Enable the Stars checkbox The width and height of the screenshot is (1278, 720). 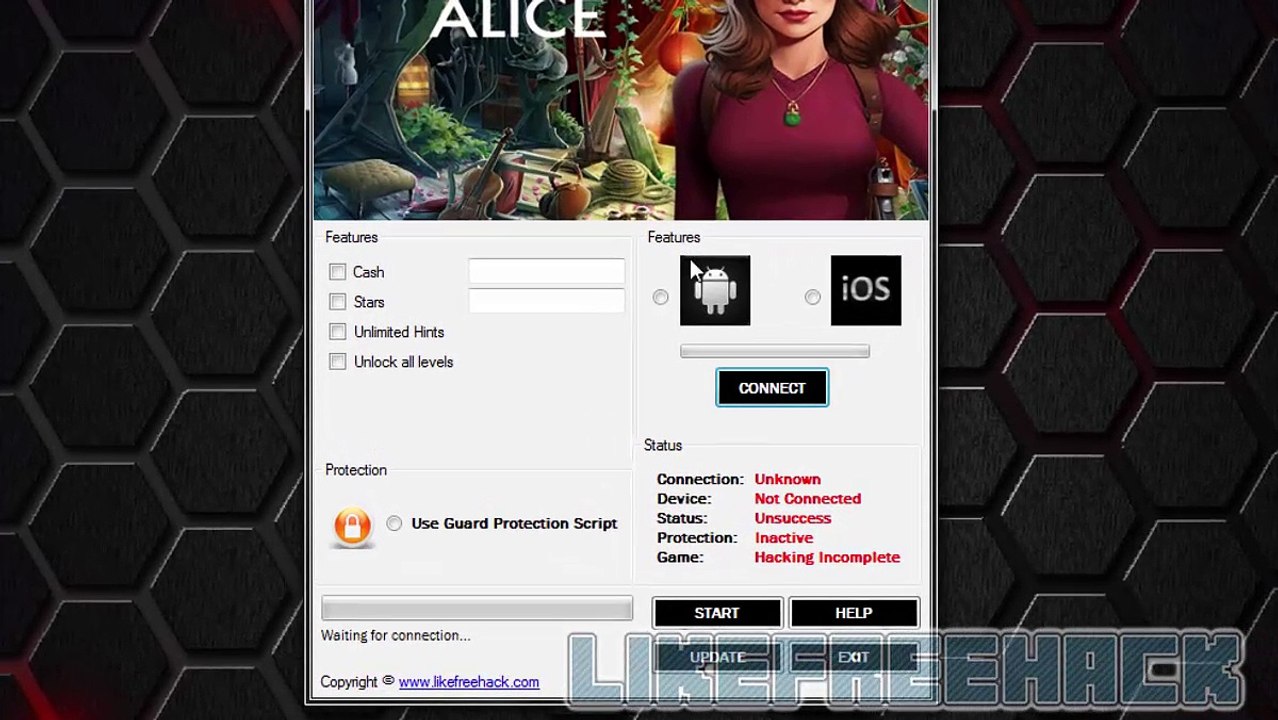[338, 302]
